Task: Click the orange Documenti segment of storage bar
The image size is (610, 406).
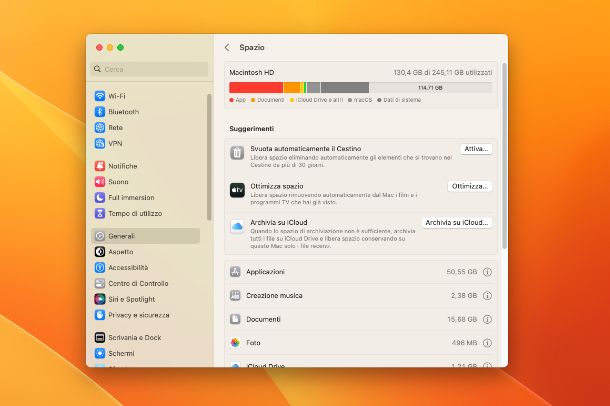Action: tap(292, 88)
